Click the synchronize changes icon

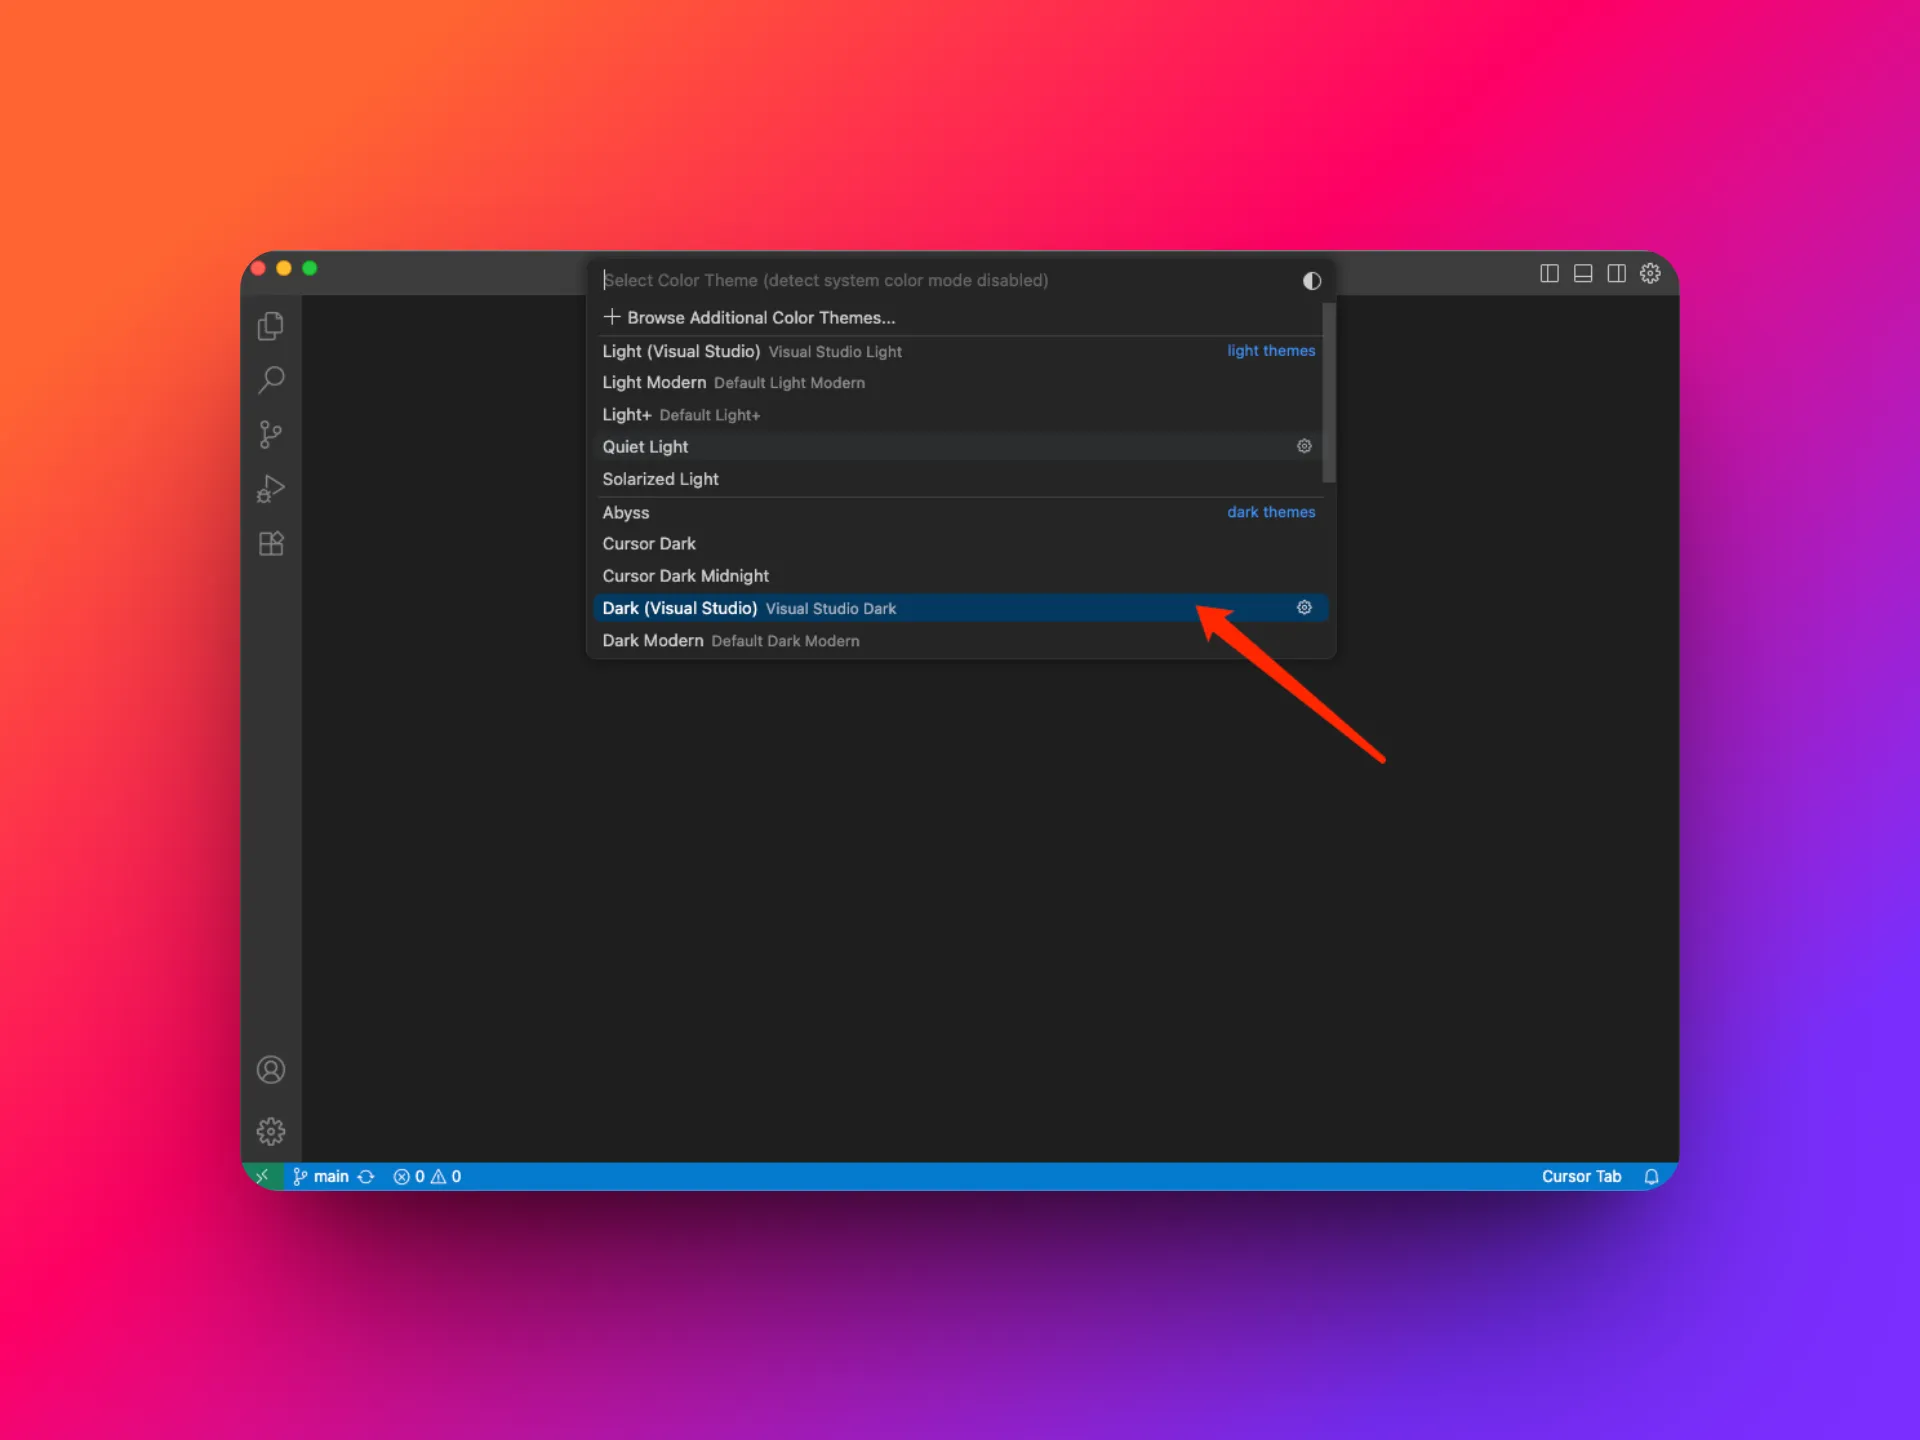(x=366, y=1176)
